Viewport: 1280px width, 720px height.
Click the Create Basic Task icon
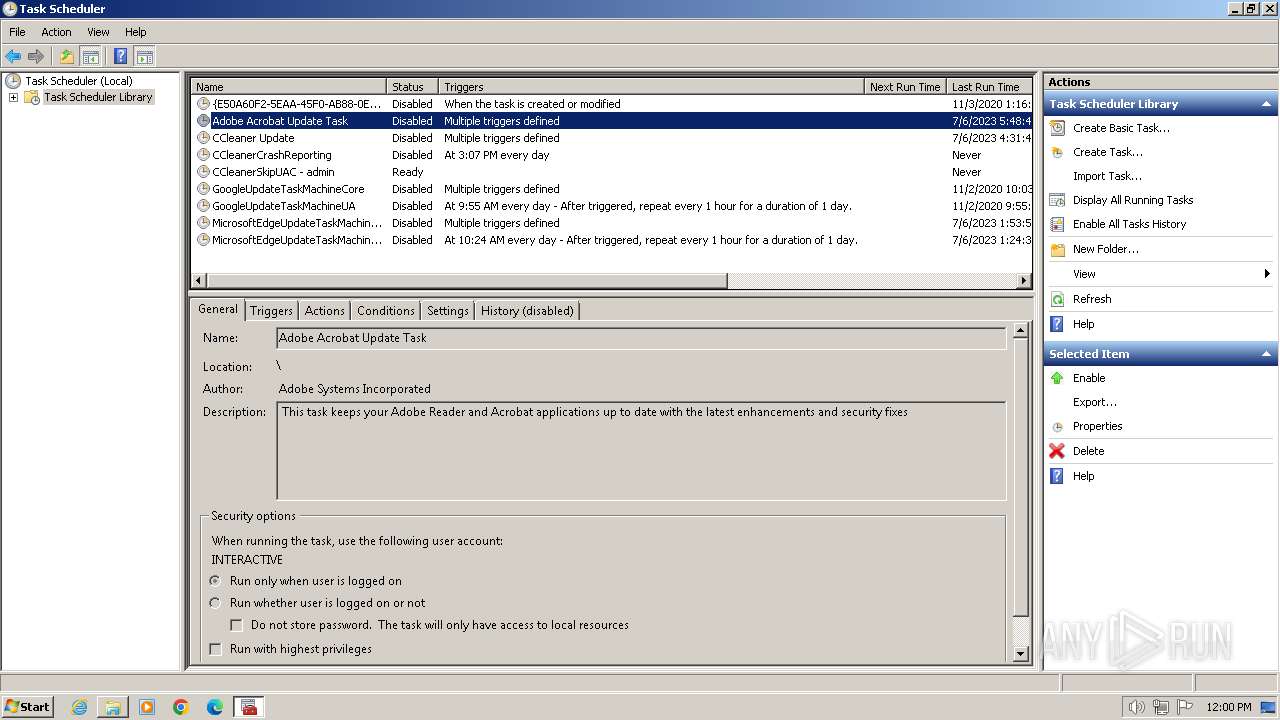tap(1057, 128)
